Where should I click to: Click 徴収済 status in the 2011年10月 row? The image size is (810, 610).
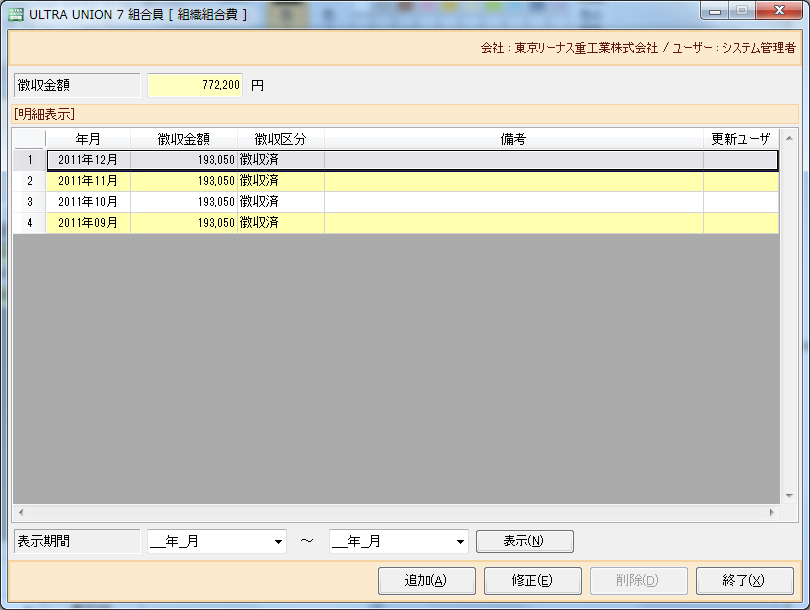click(x=281, y=202)
